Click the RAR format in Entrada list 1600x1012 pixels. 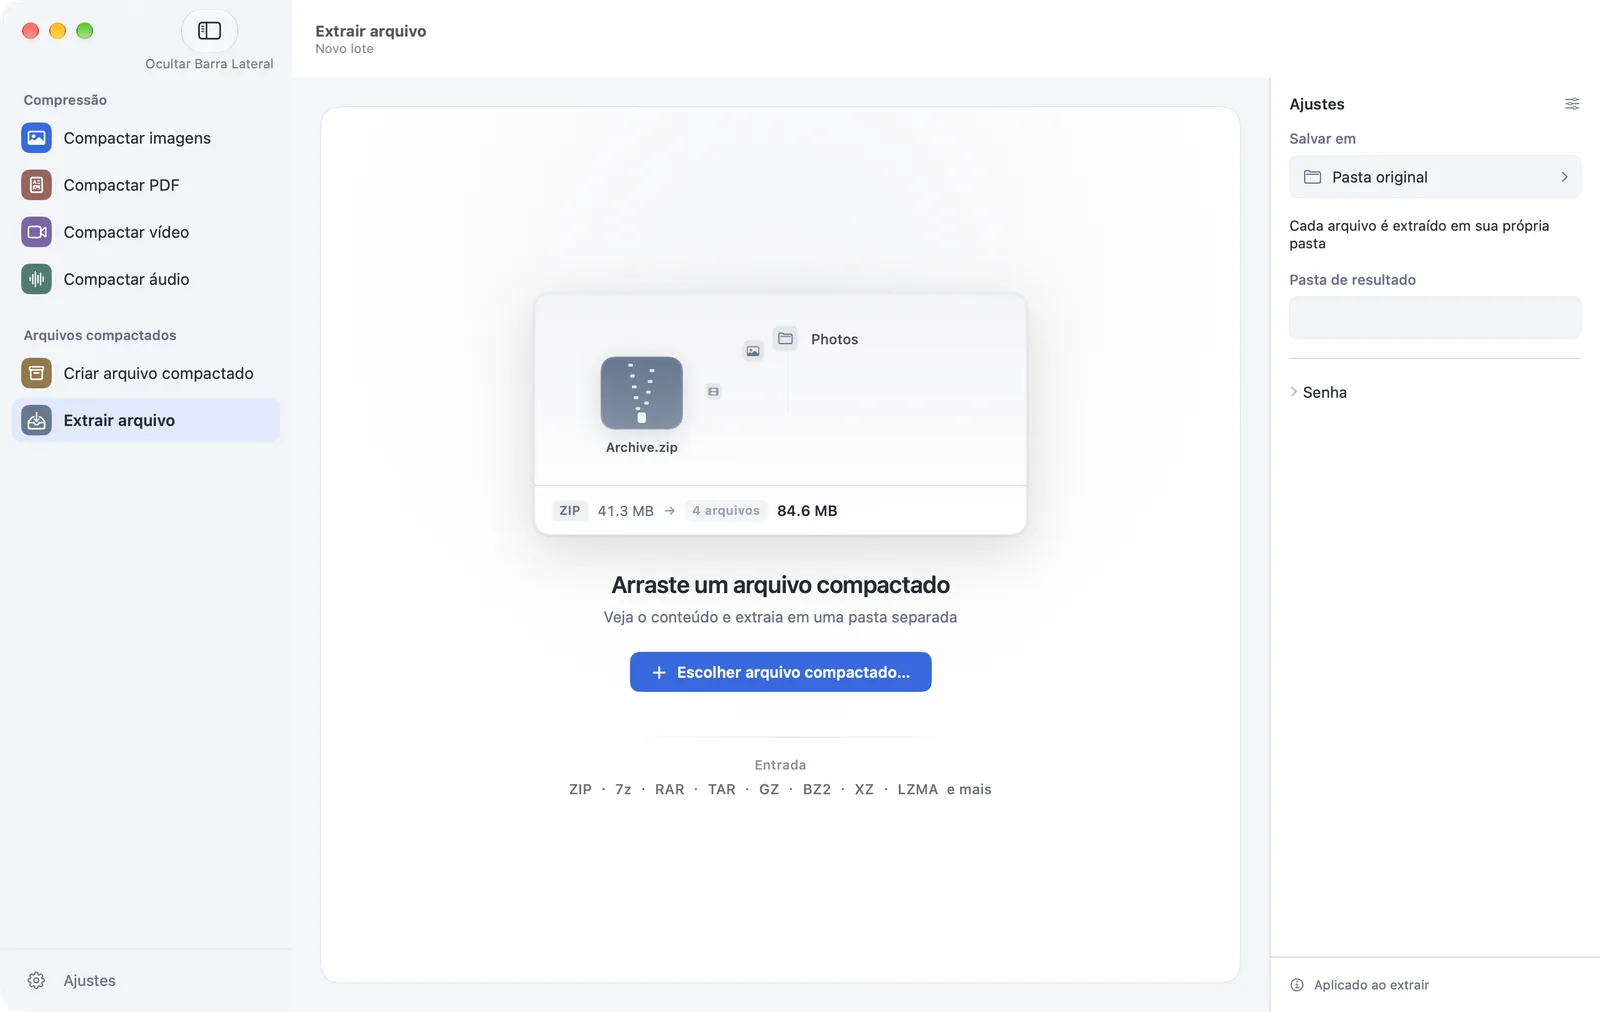[x=670, y=789]
